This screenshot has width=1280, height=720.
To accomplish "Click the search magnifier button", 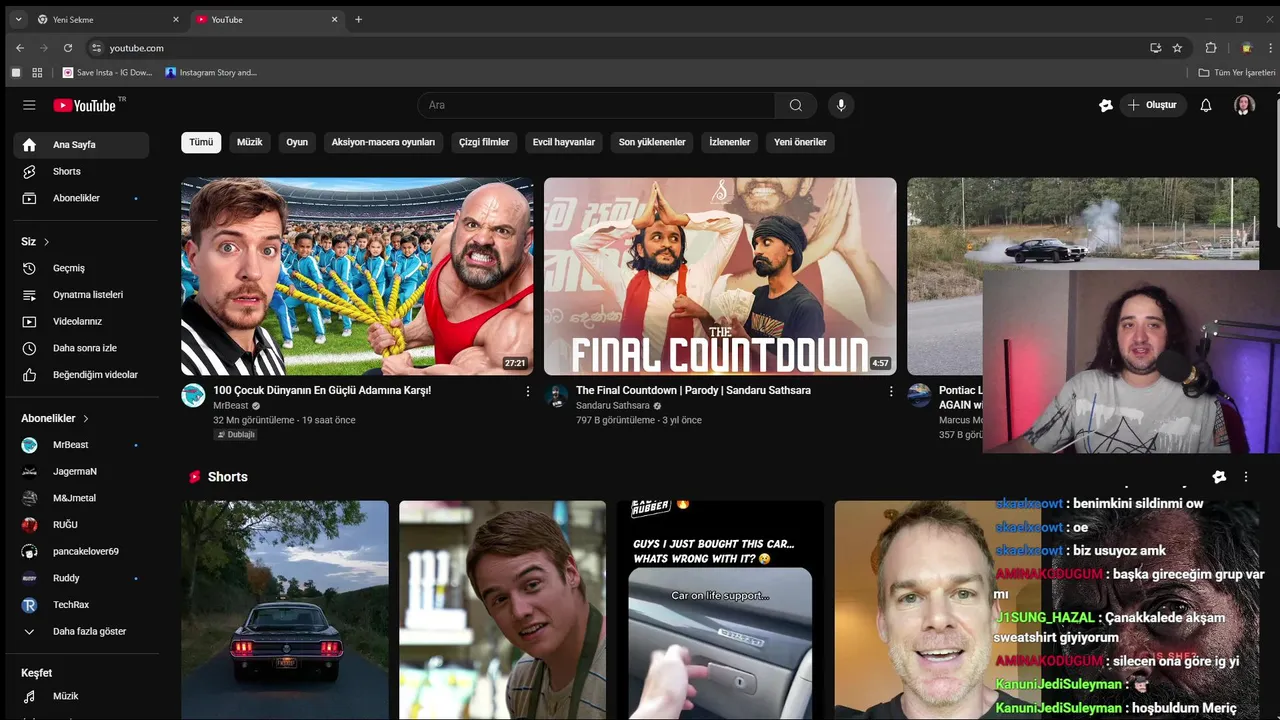I will [x=796, y=105].
